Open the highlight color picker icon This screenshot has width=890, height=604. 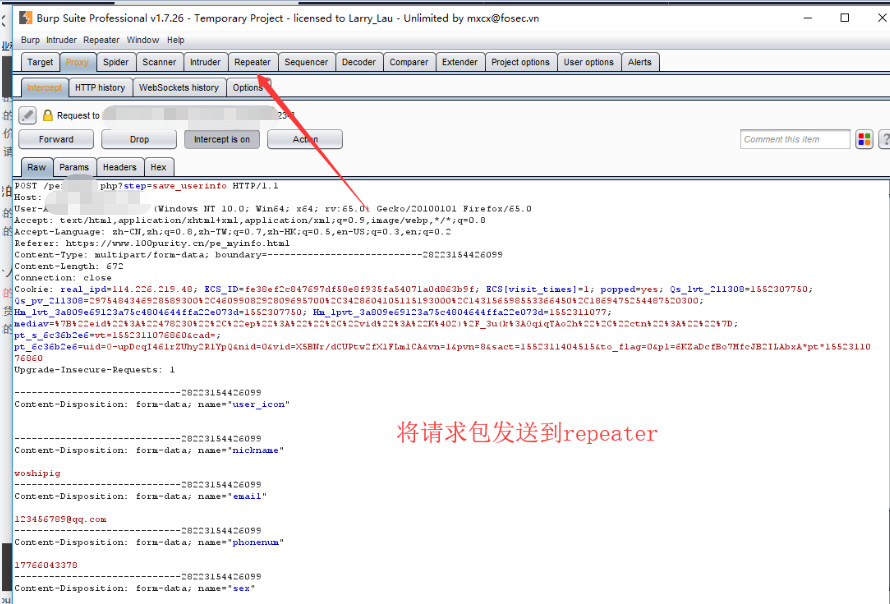click(x=864, y=139)
